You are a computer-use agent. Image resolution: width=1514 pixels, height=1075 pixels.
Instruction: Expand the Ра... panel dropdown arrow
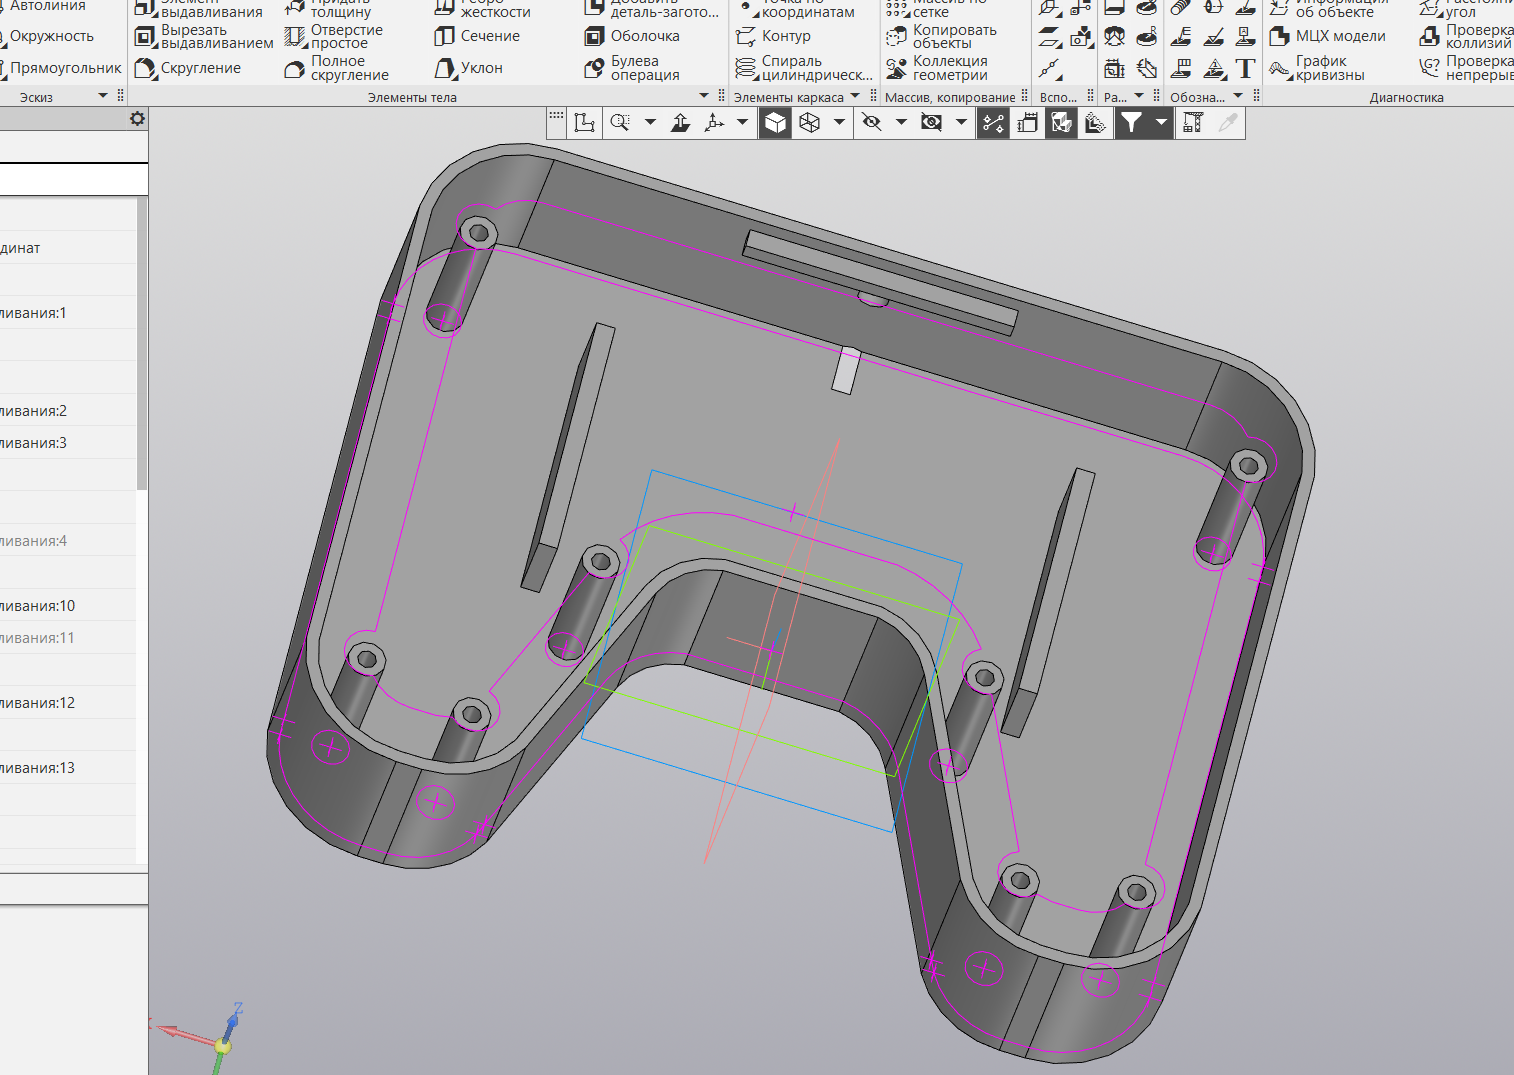[x=1139, y=96]
